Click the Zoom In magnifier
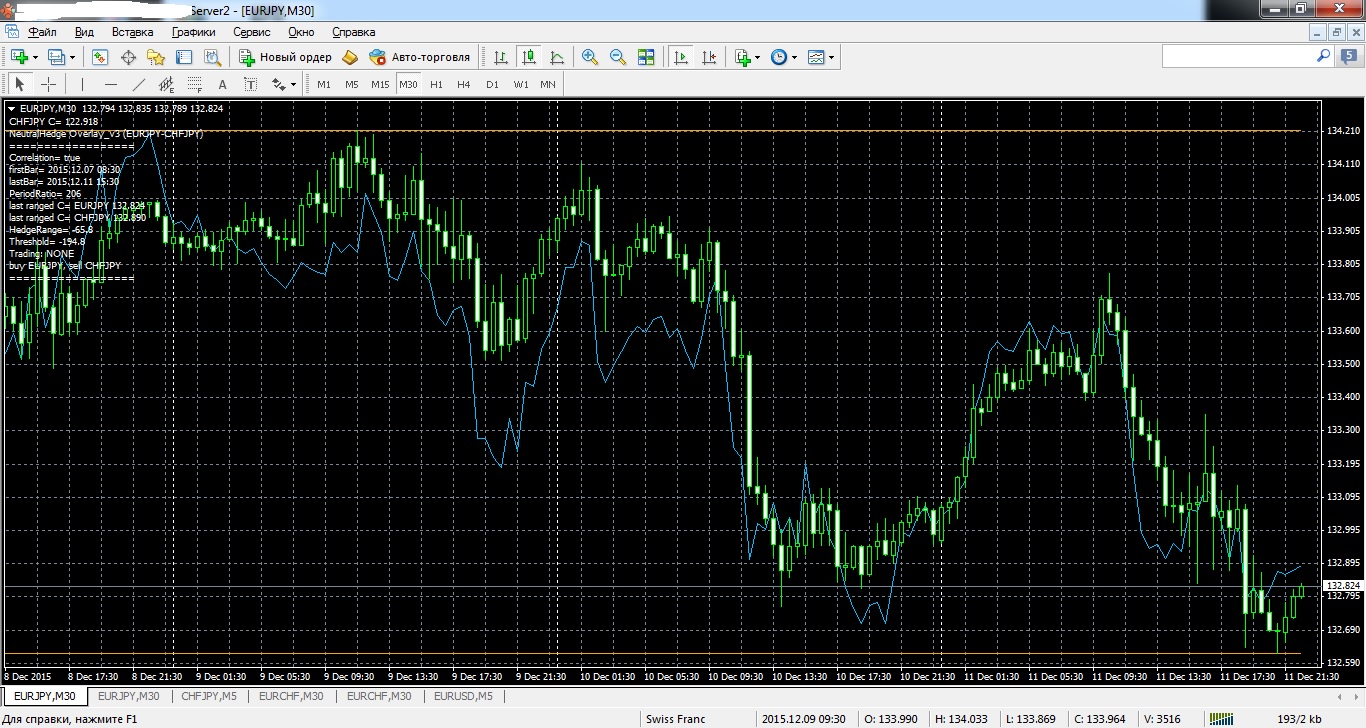Screen dimensions: 1366x728 (x=590, y=57)
